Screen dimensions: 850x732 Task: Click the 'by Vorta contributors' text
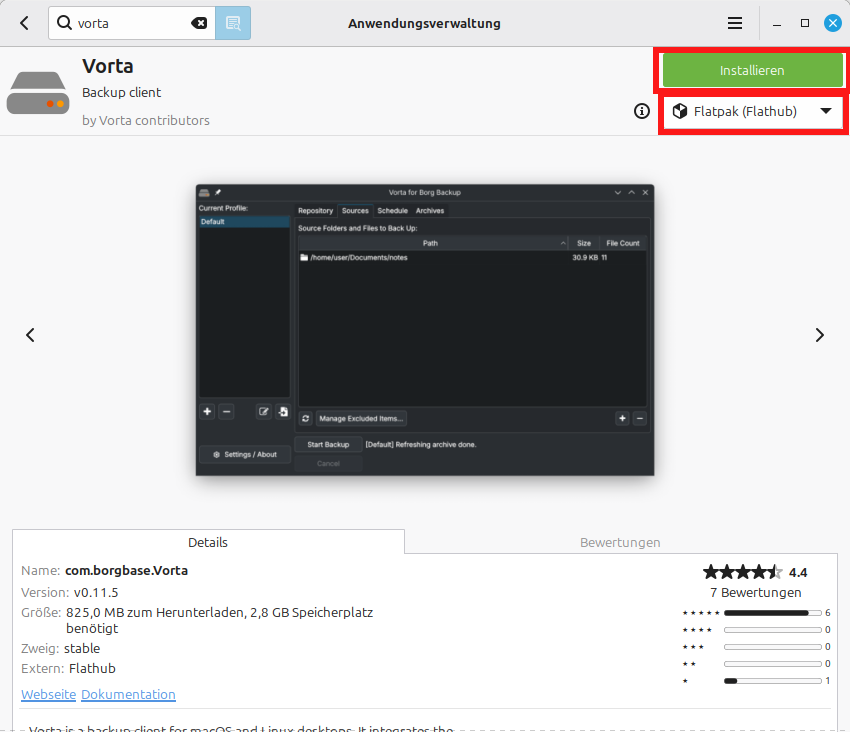pos(146,120)
